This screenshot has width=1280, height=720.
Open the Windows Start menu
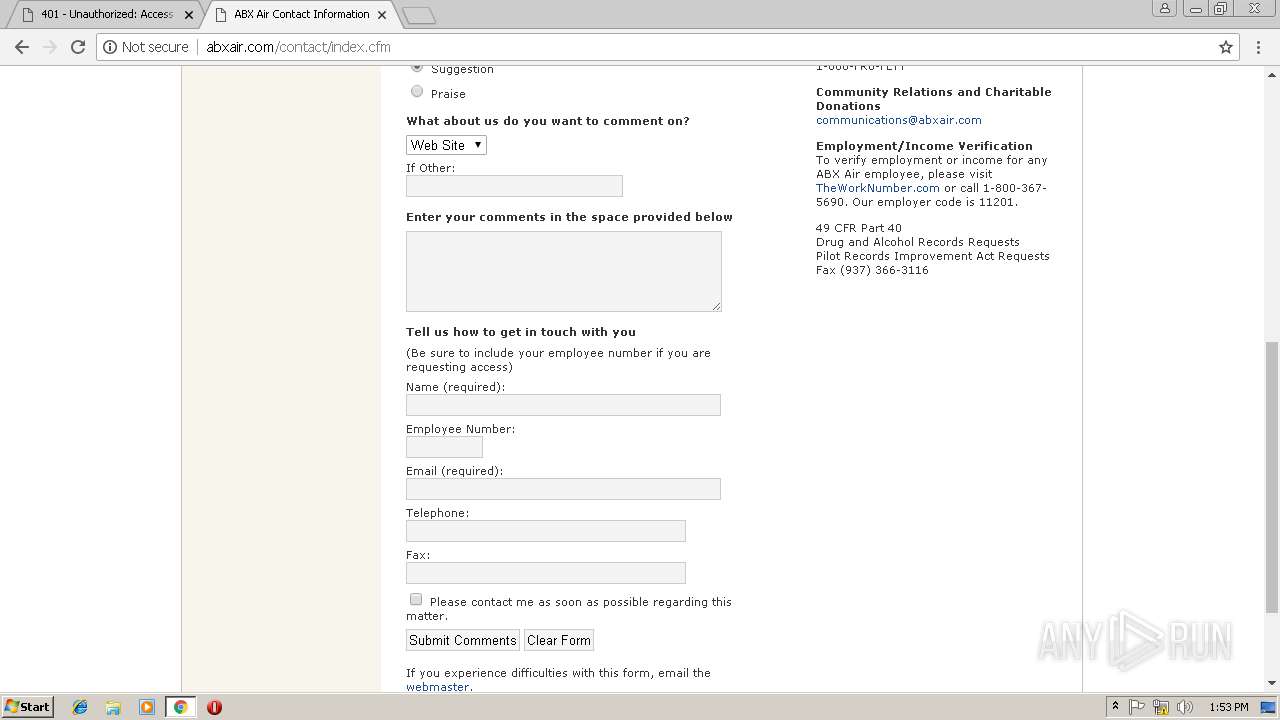pos(27,707)
